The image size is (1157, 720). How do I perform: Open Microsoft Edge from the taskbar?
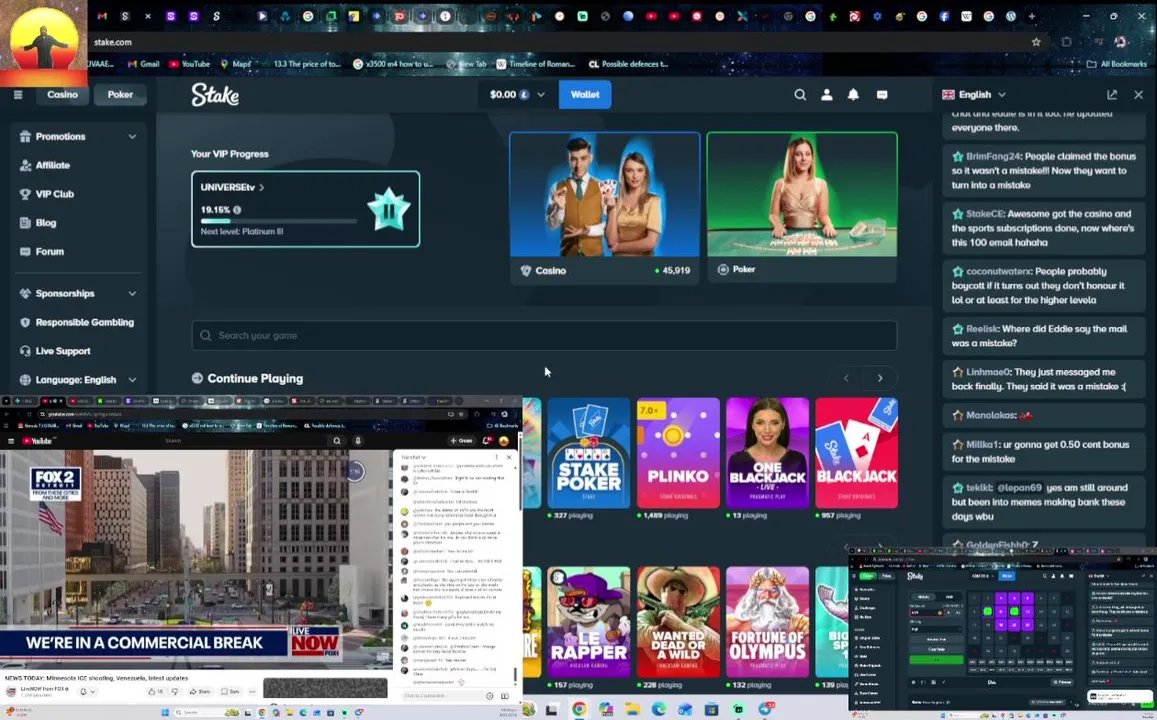coord(658,710)
